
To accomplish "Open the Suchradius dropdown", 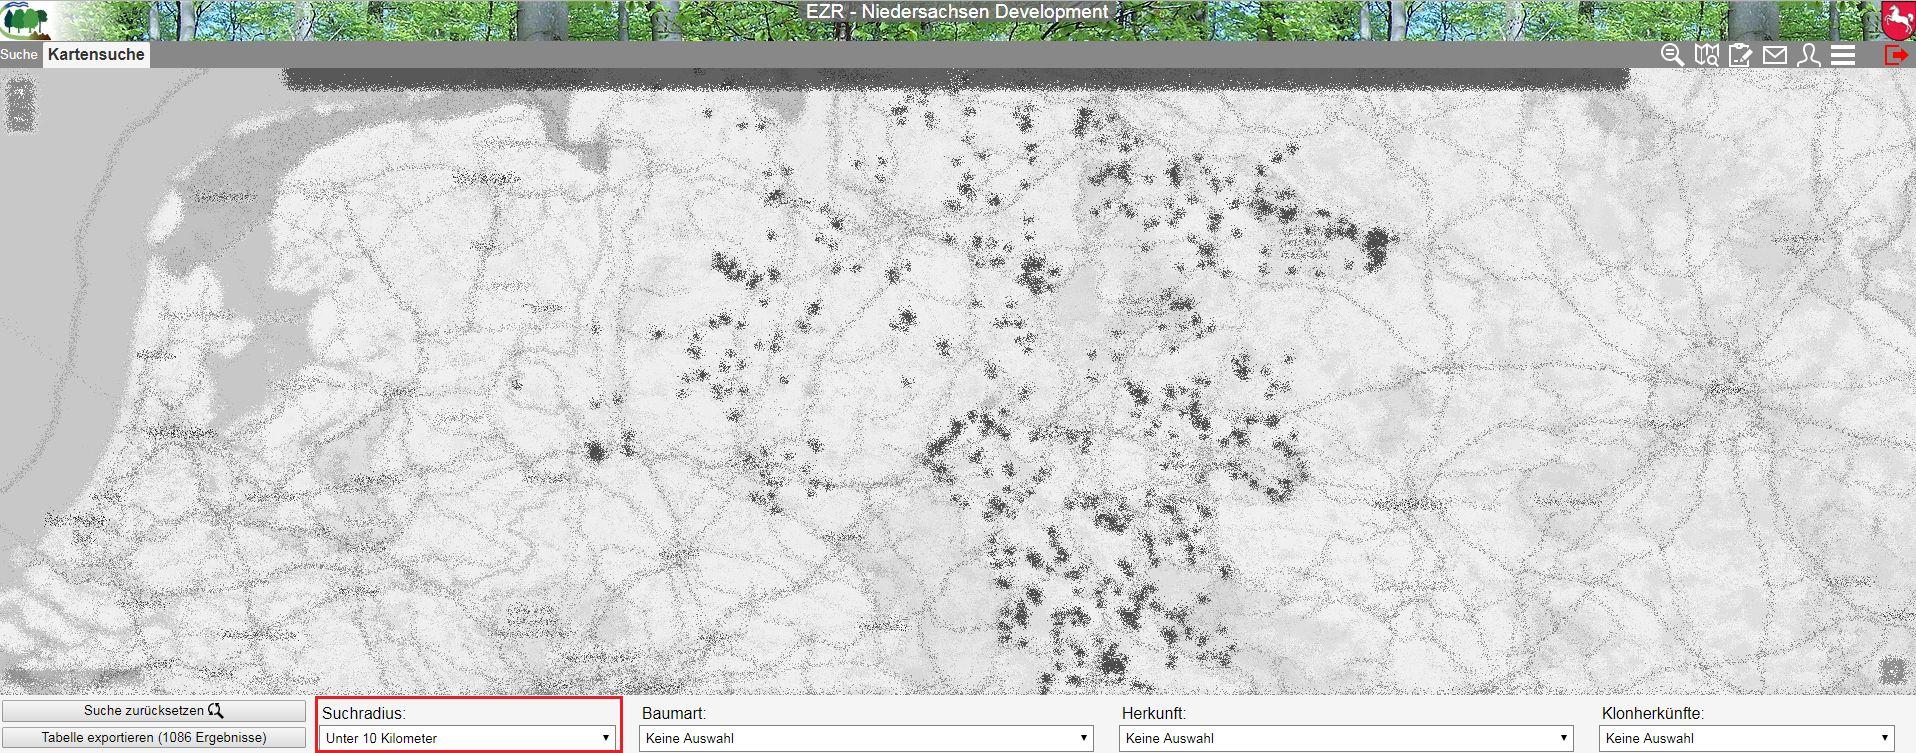I will point(467,738).
